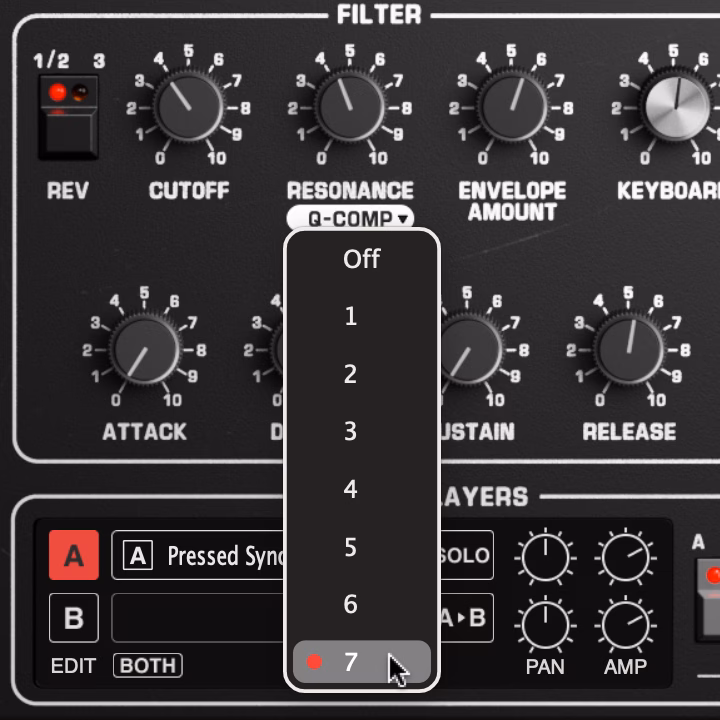Image resolution: width=720 pixels, height=720 pixels.
Task: Toggle the filter REV 1/2 3 switch
Action: click(x=68, y=118)
